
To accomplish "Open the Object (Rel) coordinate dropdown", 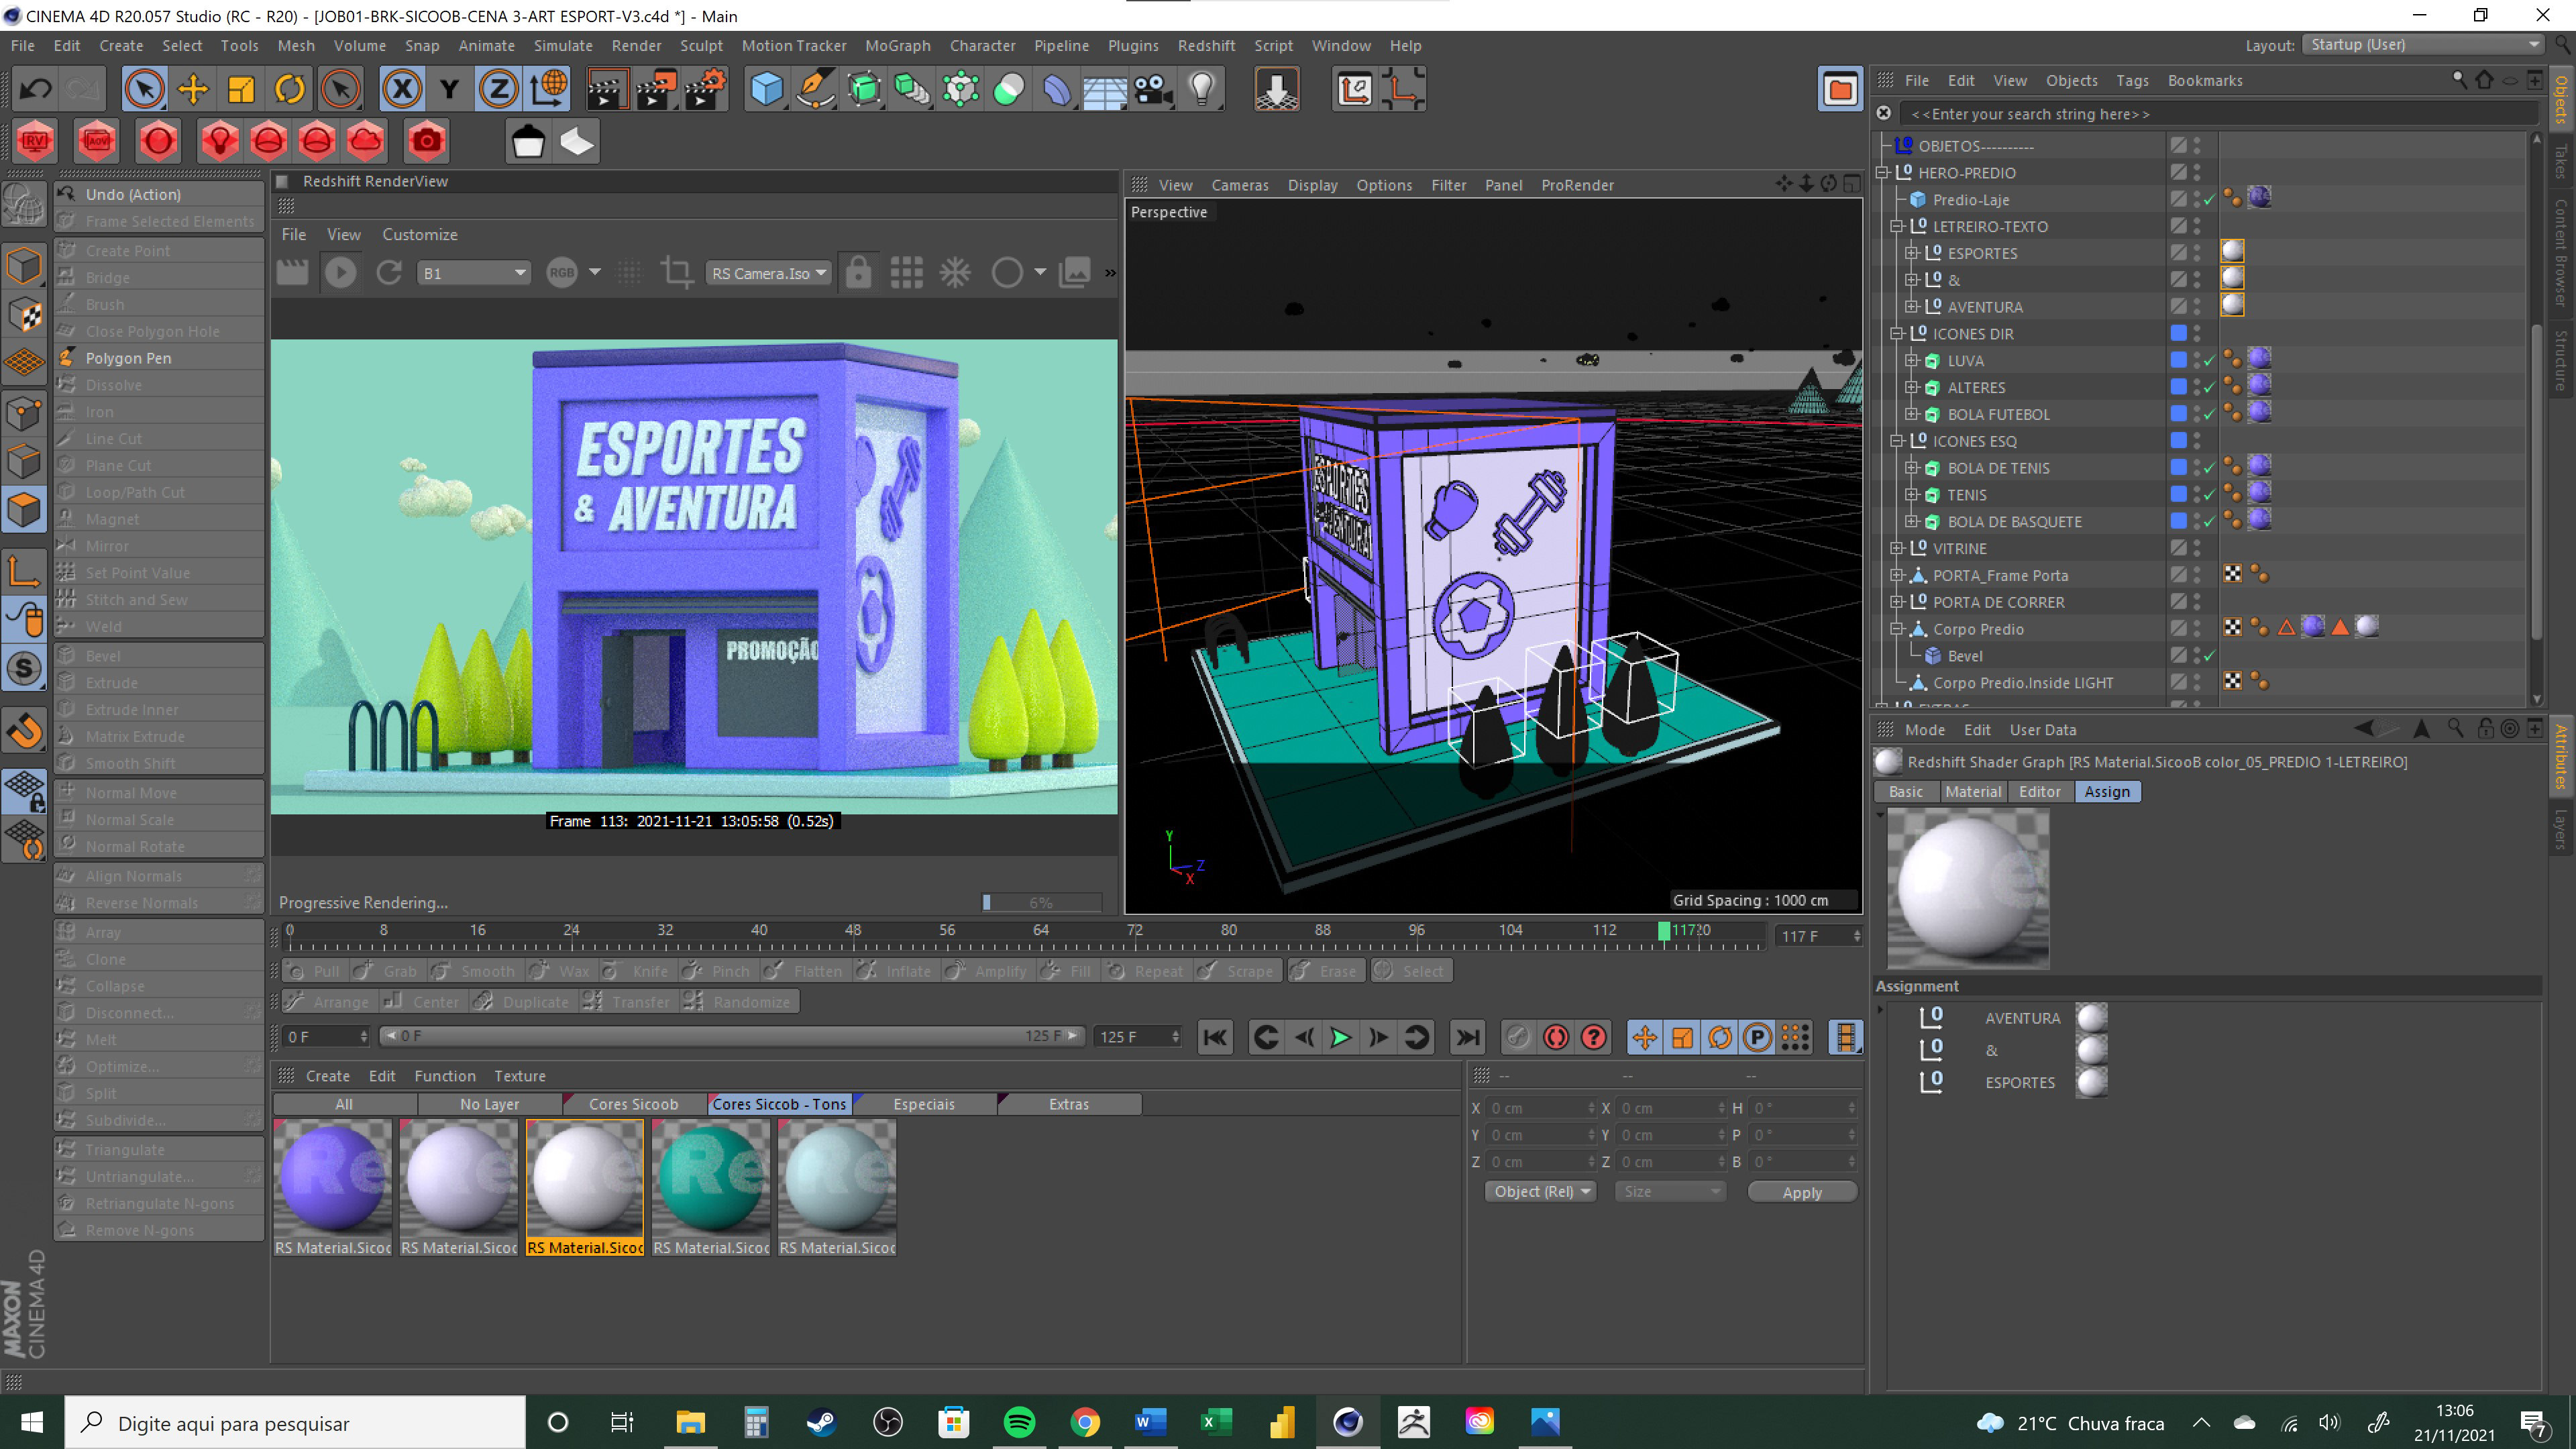I will 1539,1191.
